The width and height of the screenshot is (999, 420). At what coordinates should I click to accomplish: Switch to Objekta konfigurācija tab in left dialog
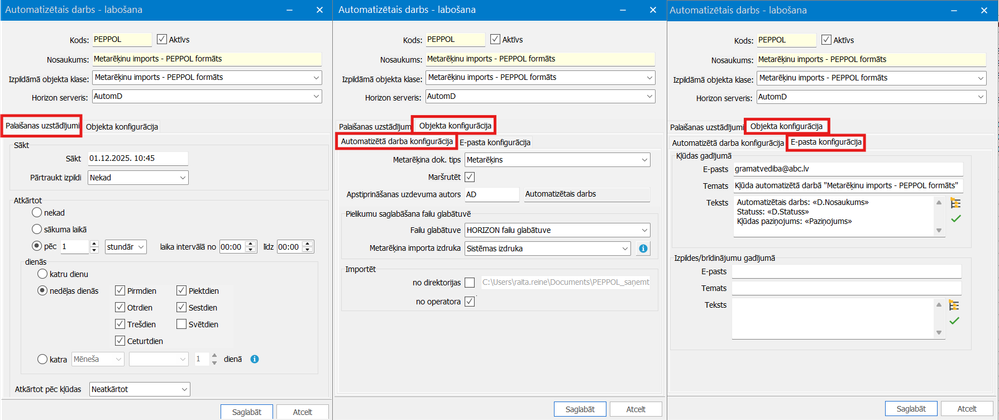tap(121, 126)
